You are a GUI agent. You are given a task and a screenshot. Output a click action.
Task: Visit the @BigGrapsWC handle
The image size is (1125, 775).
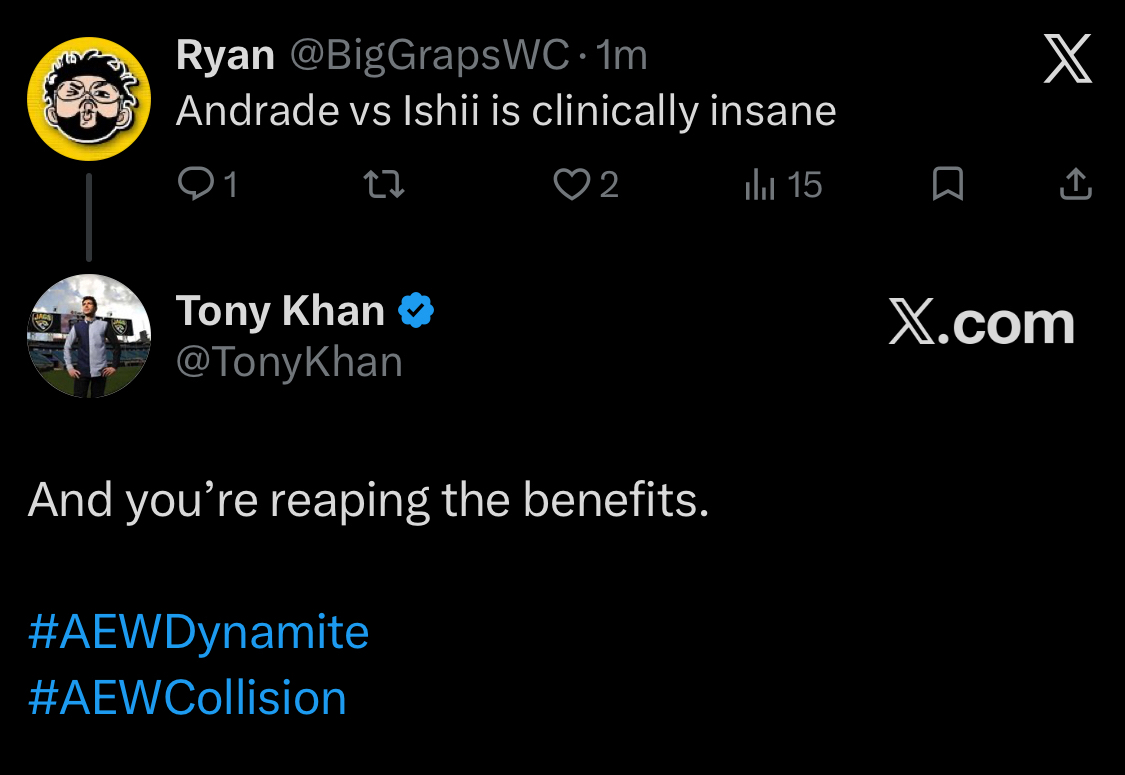coord(429,56)
